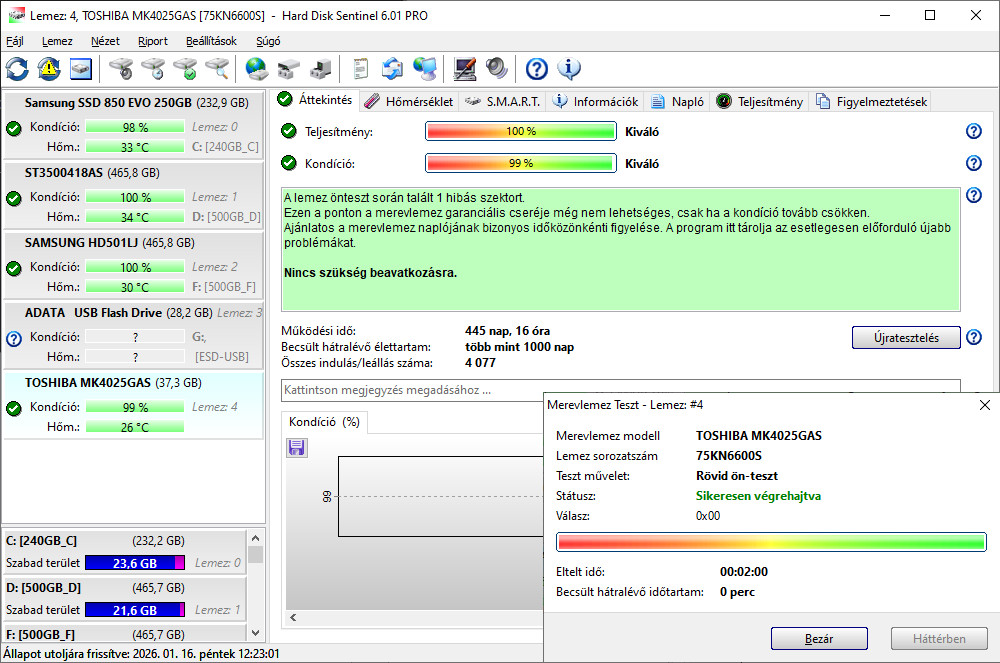
Task: Open the monitor with pen configuration icon
Action: coord(465,69)
